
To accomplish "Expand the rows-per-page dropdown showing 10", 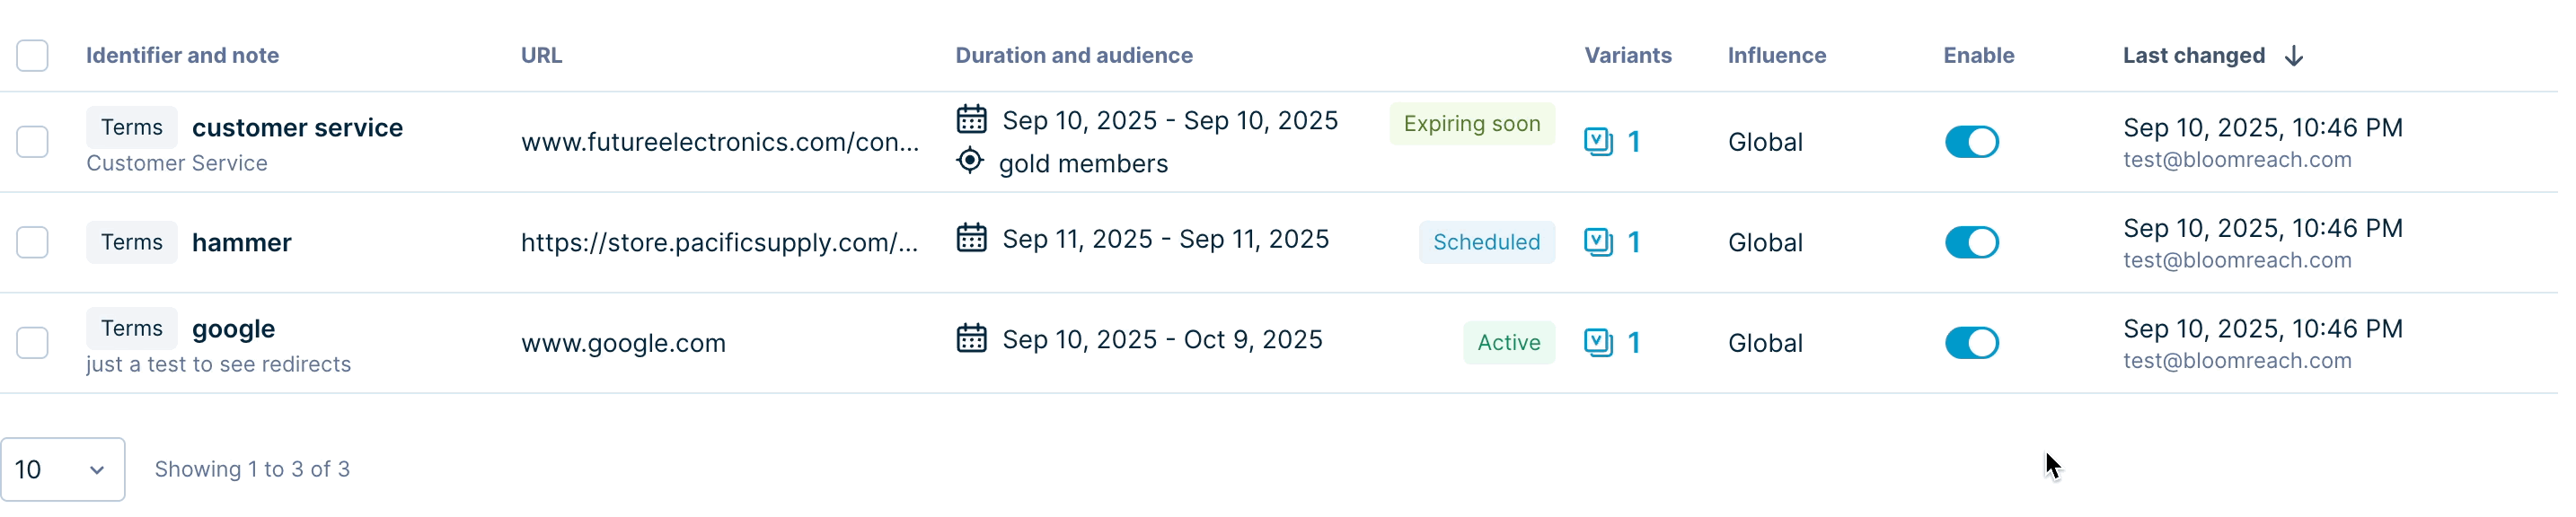I will [x=62, y=469].
